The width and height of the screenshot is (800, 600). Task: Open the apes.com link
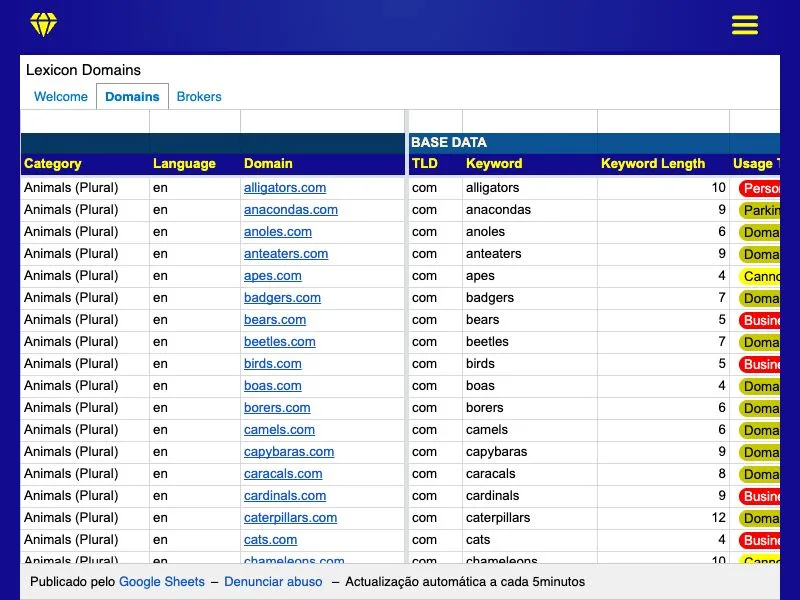click(x=272, y=276)
